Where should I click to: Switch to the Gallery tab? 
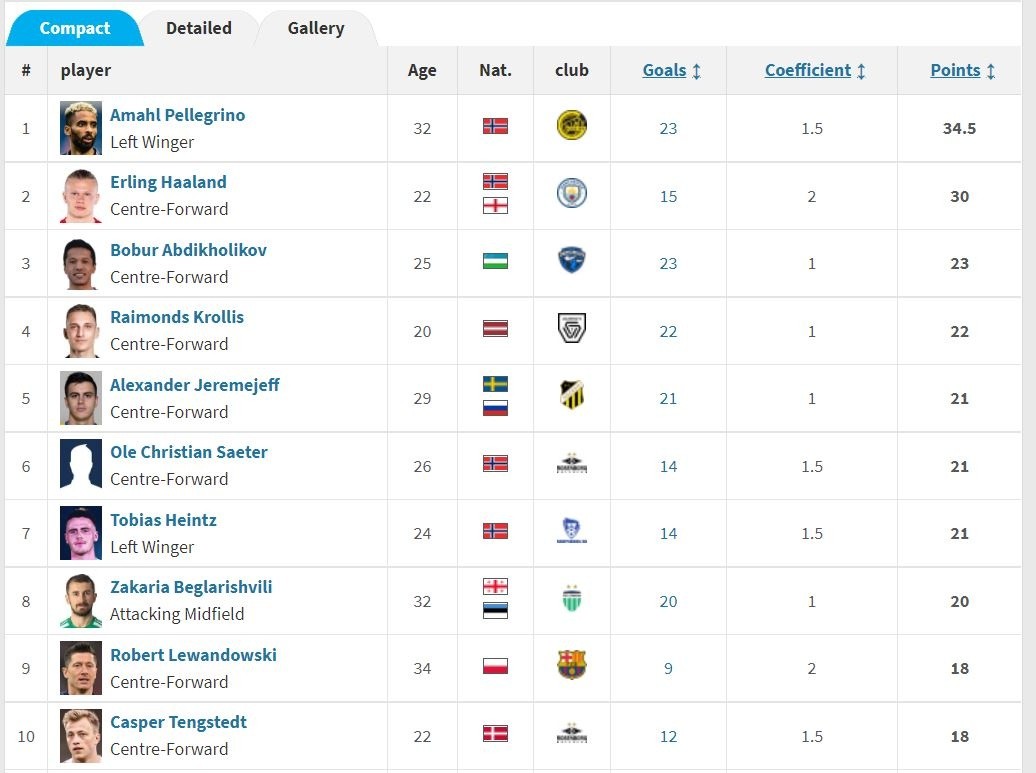316,28
